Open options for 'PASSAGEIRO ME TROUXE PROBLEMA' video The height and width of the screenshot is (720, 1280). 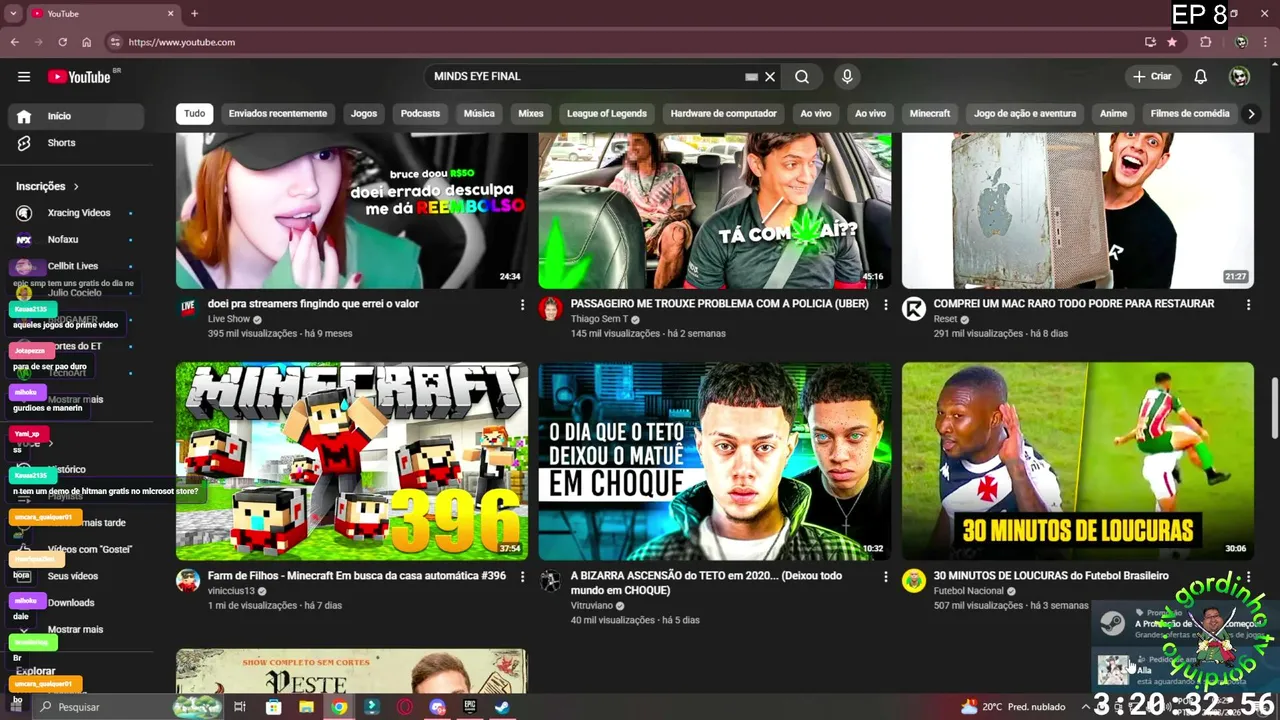click(885, 304)
